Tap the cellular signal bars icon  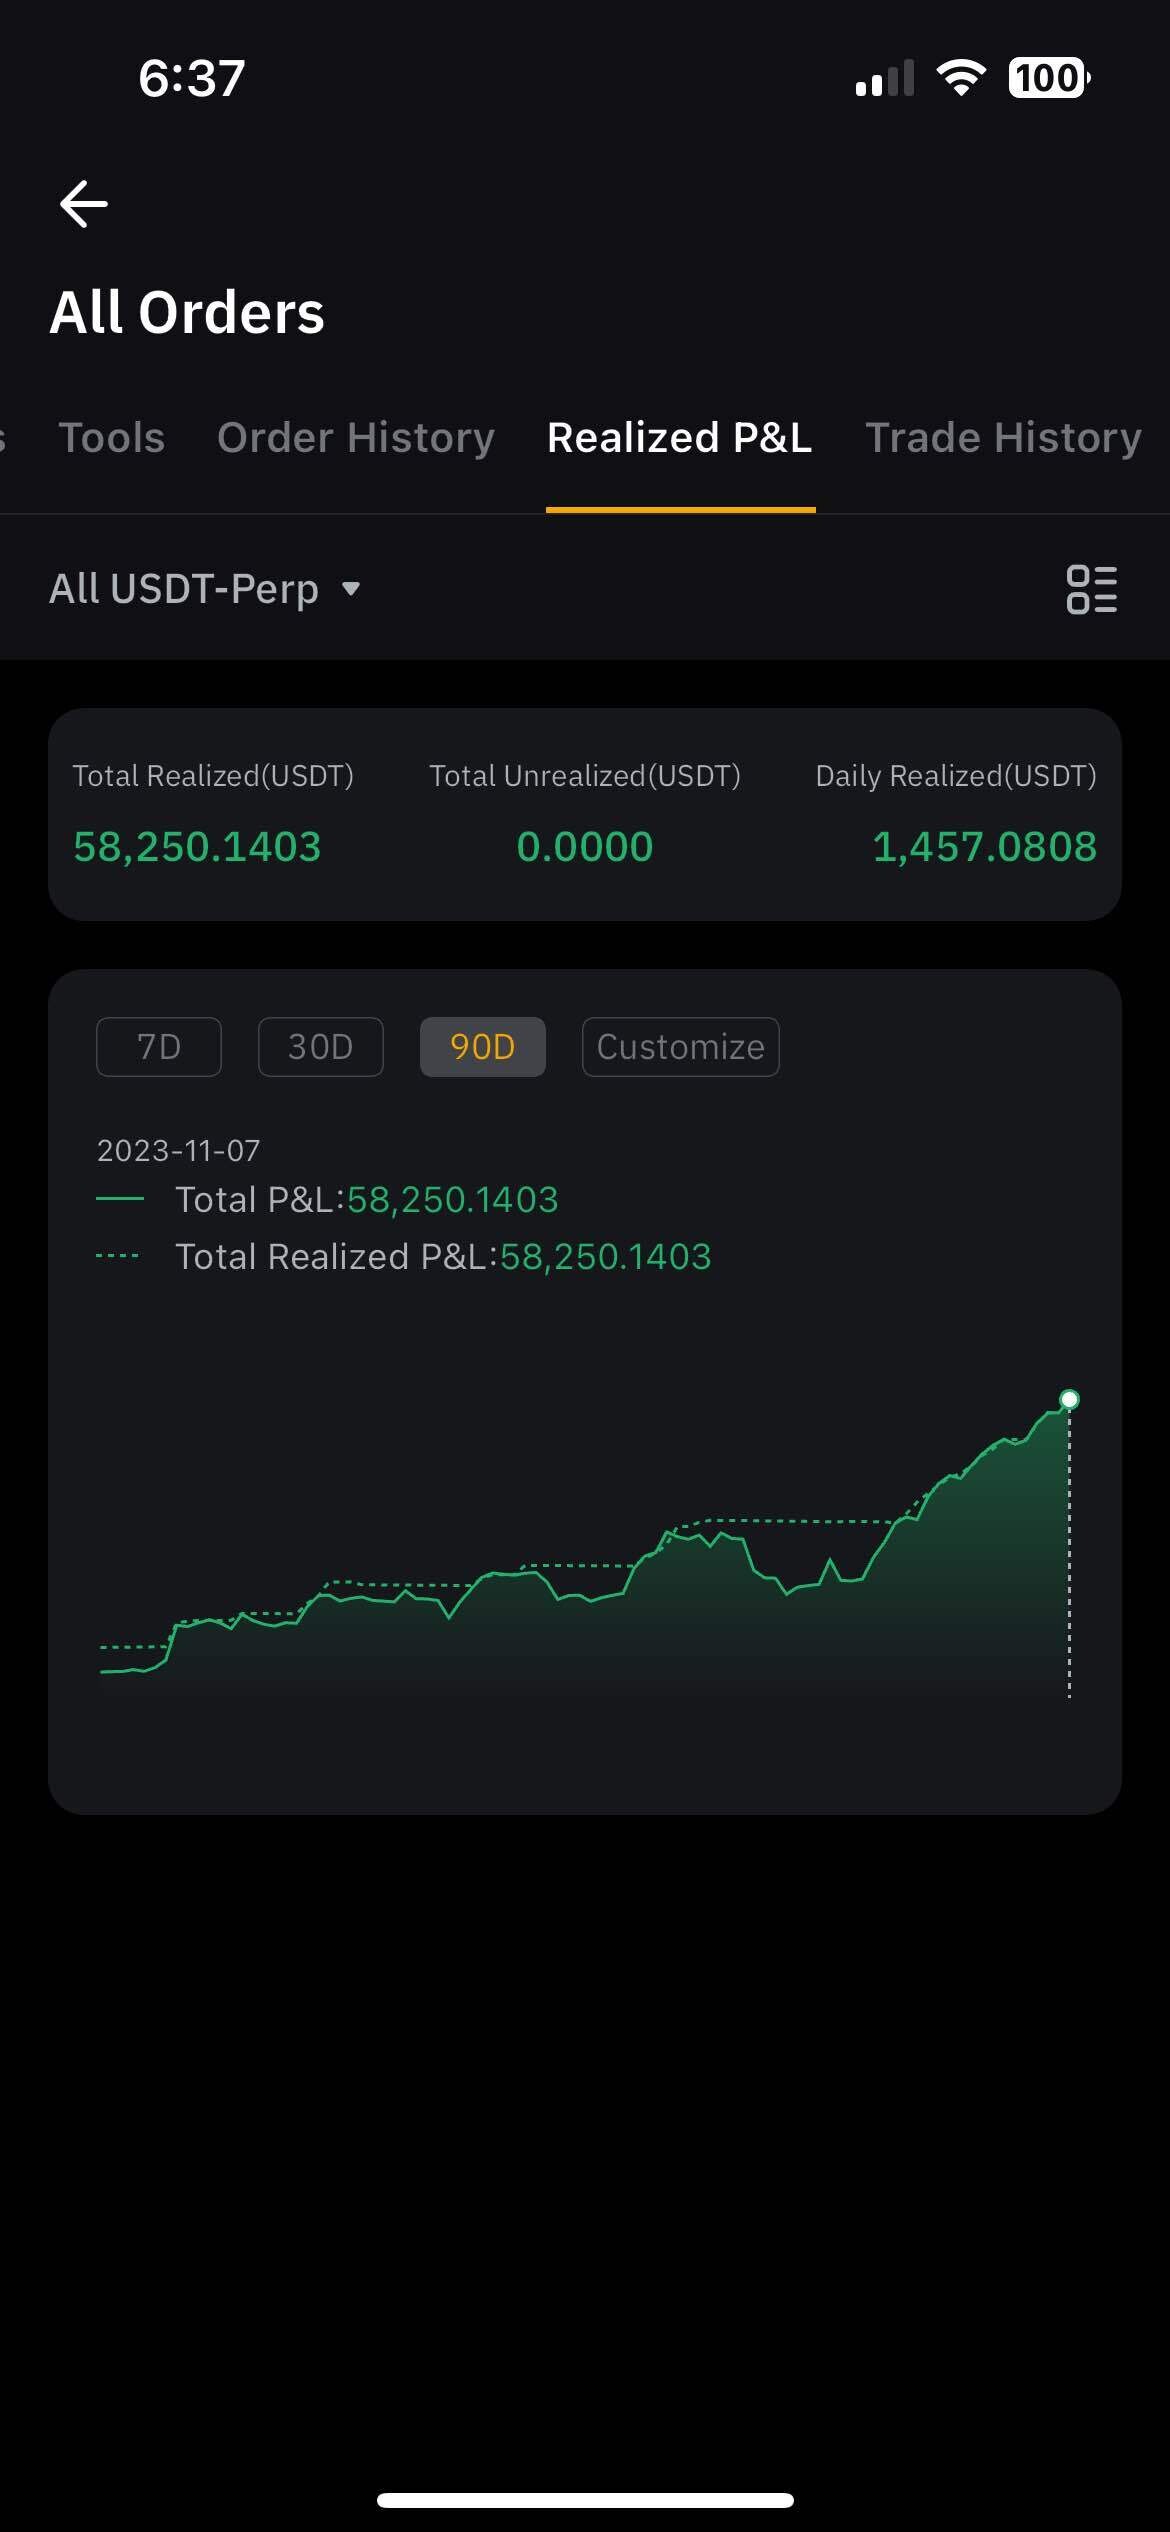pyautogui.click(x=885, y=78)
